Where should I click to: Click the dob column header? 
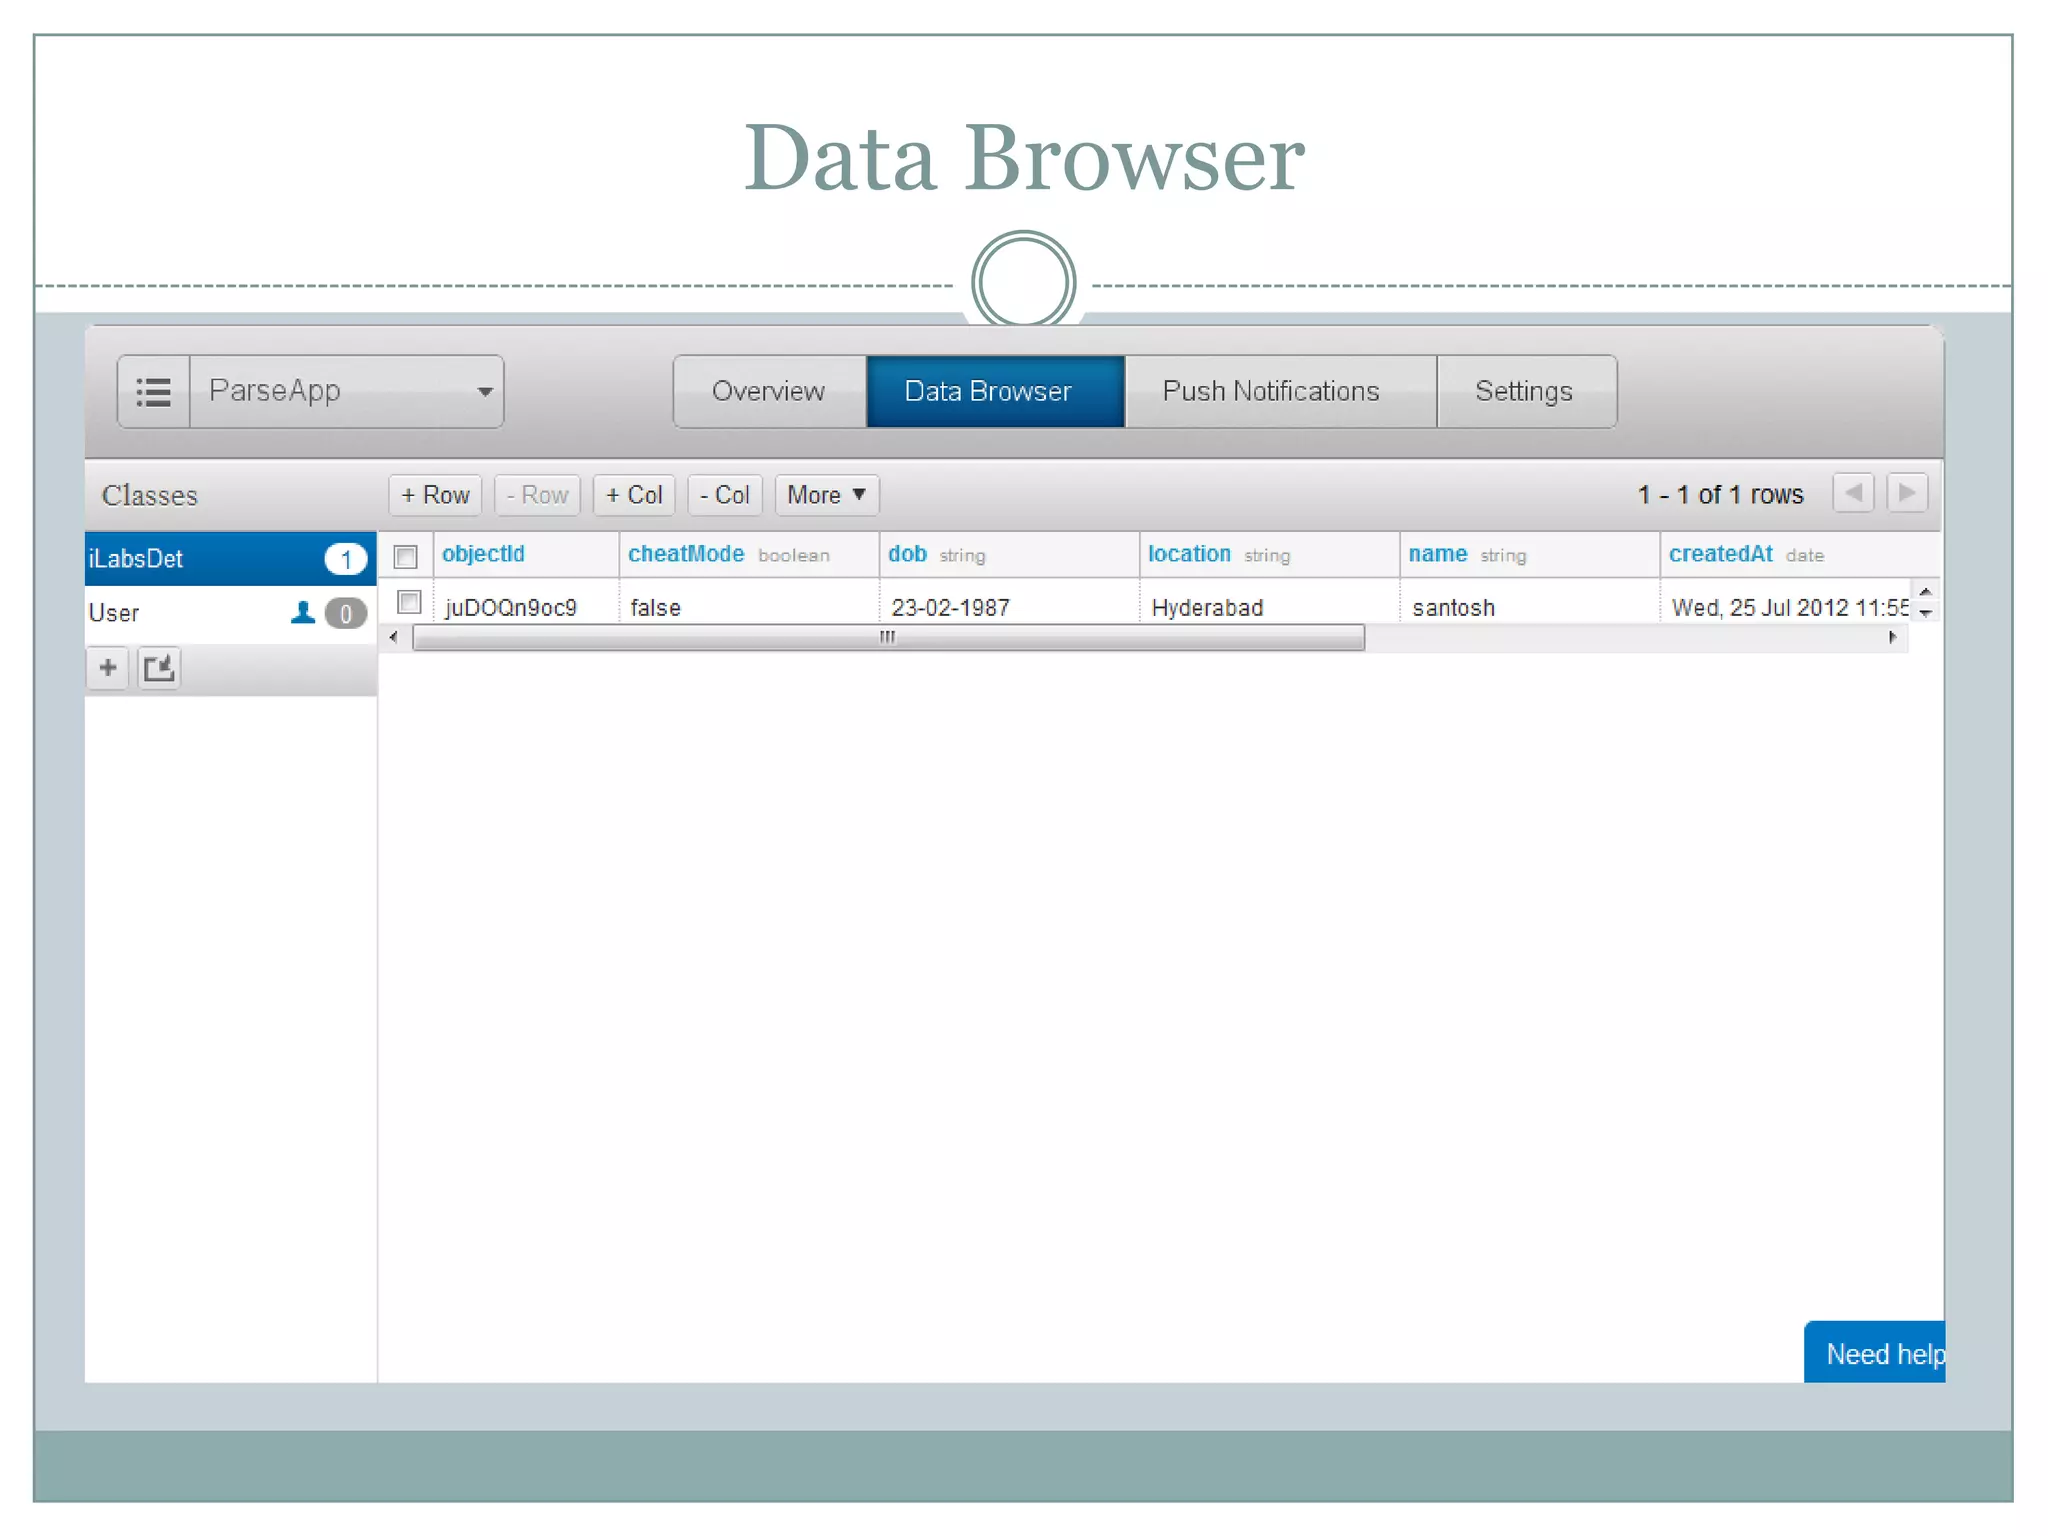[x=1009, y=554]
